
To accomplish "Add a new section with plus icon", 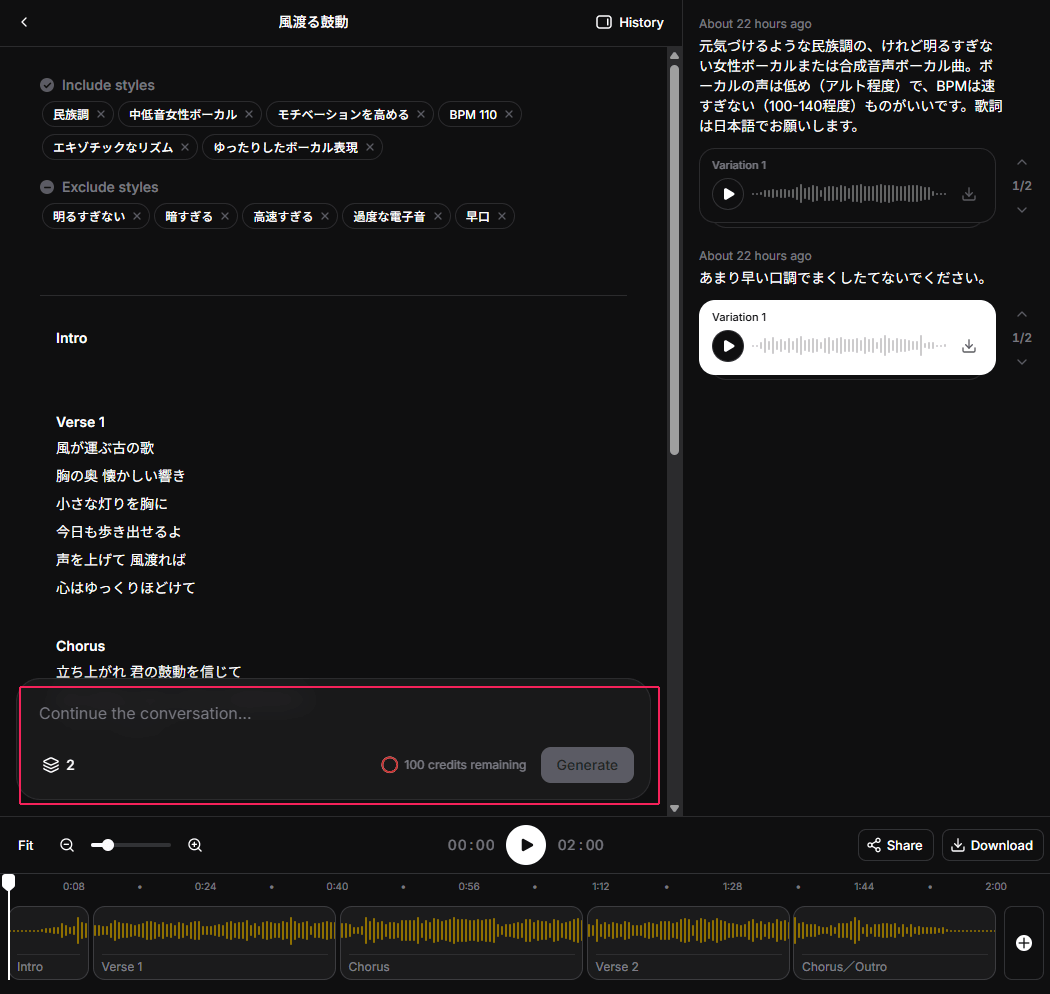I will pyautogui.click(x=1024, y=943).
